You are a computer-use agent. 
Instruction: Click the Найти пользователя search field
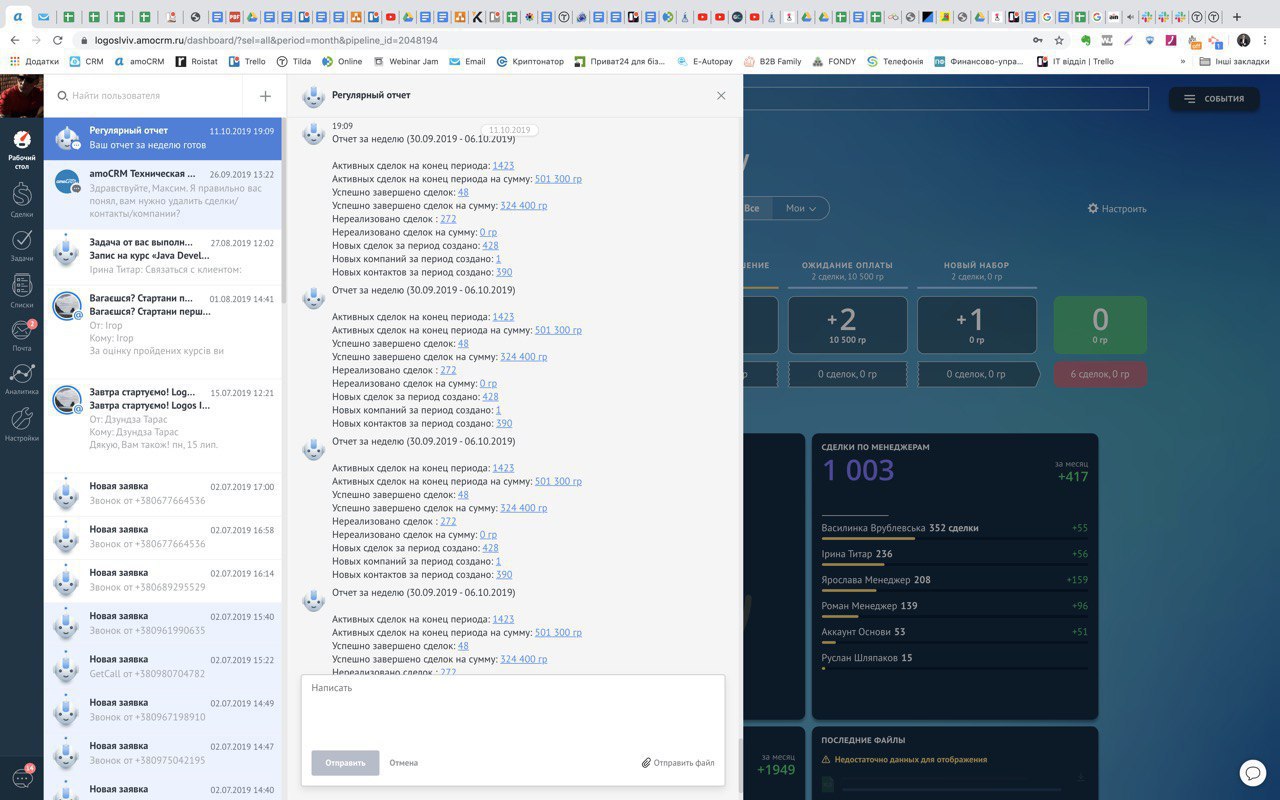click(143, 96)
